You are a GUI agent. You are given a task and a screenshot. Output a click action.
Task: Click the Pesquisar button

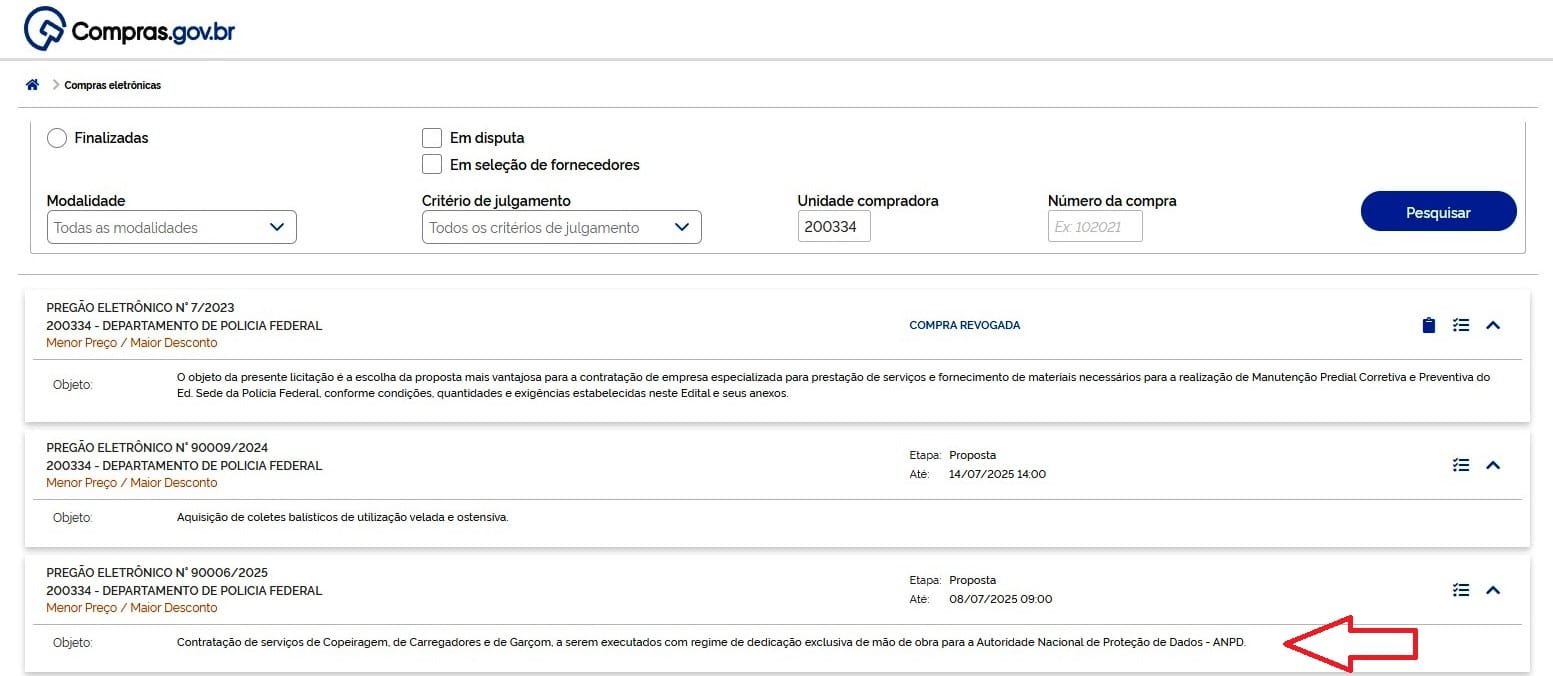point(1439,212)
